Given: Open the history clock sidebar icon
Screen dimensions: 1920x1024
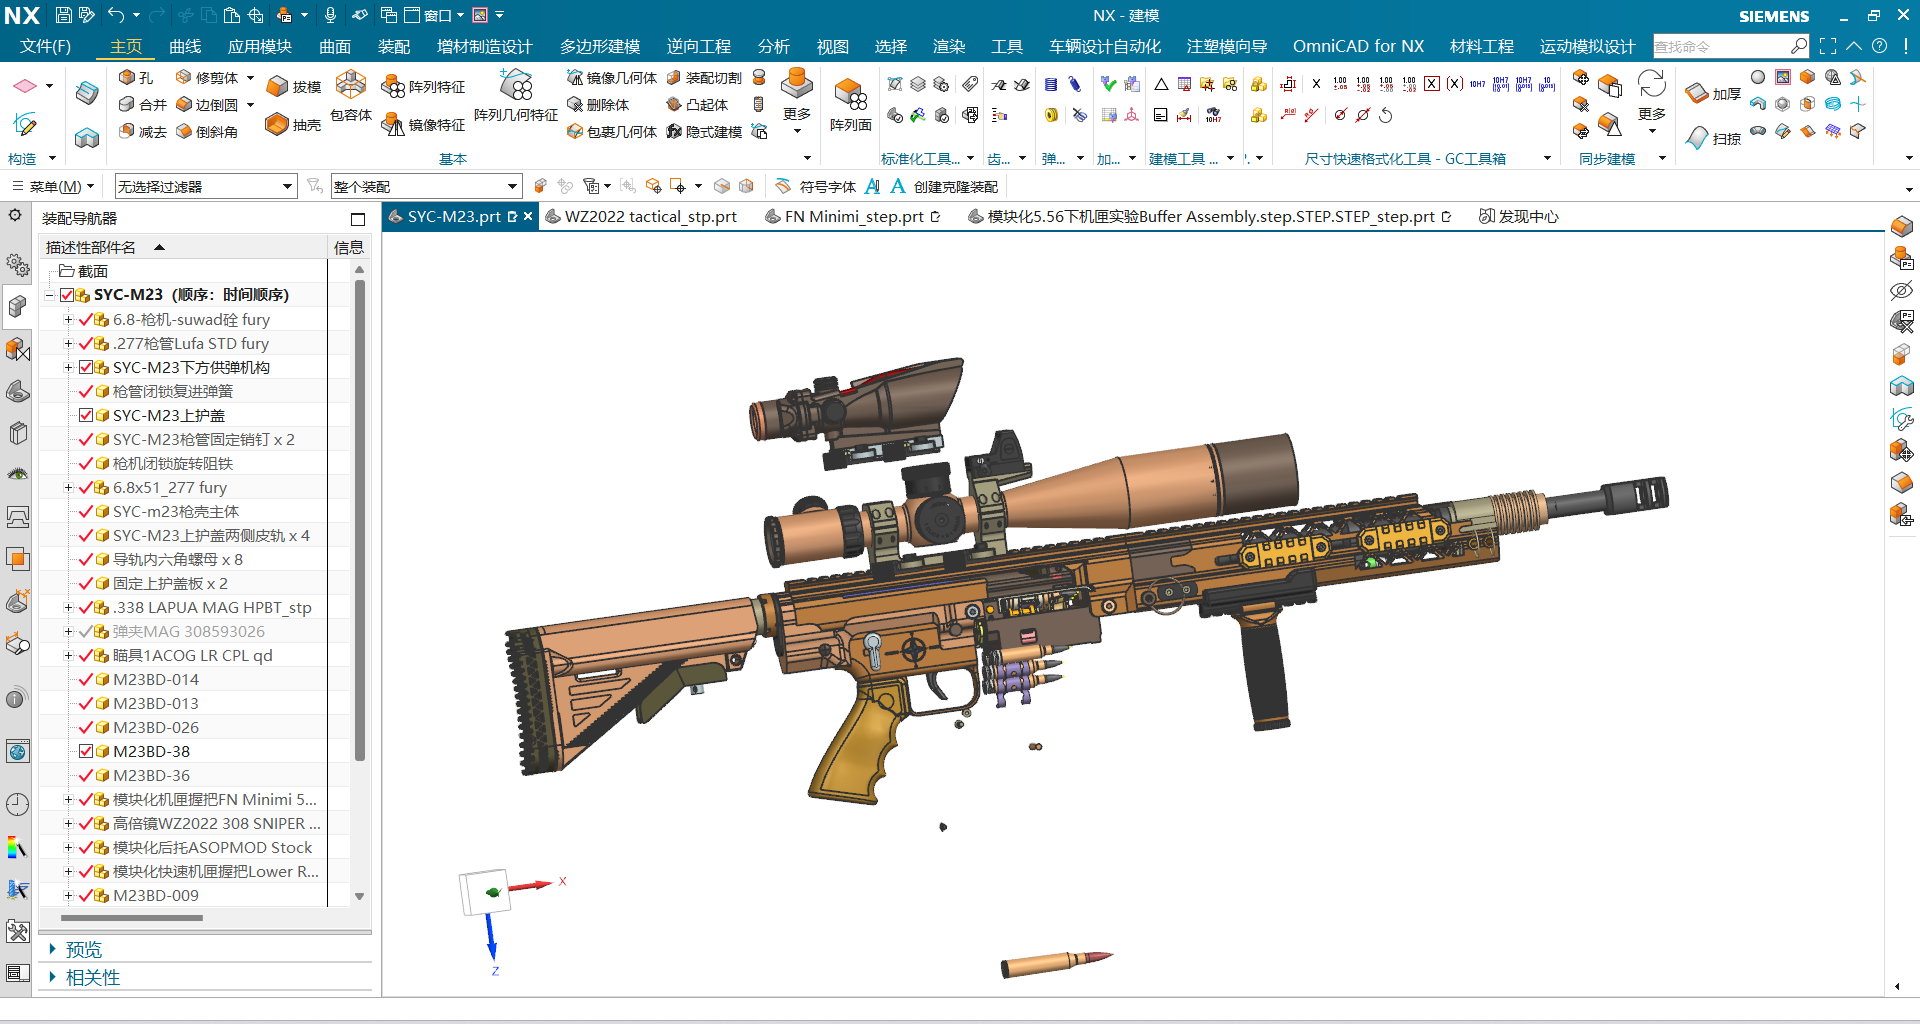Looking at the screenshot, I should point(17,804).
